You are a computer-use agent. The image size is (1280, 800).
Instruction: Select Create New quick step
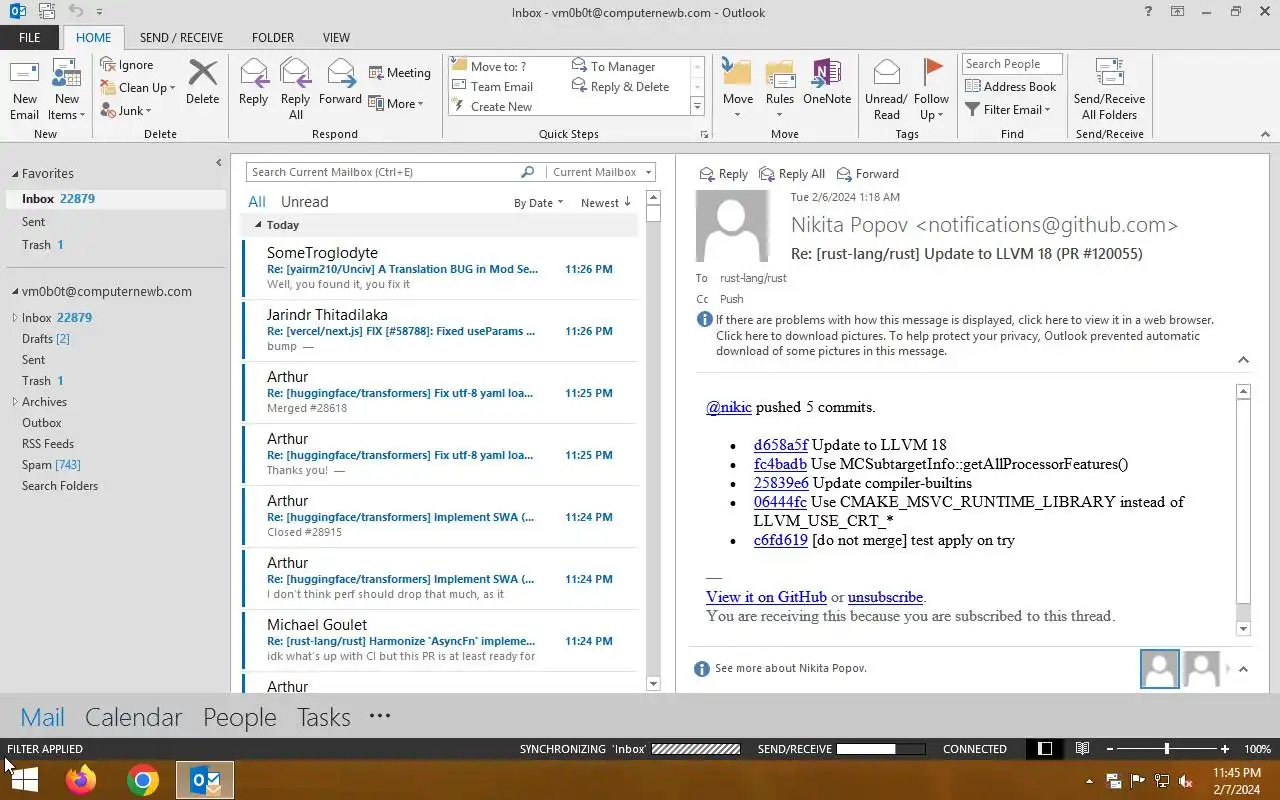(x=493, y=107)
